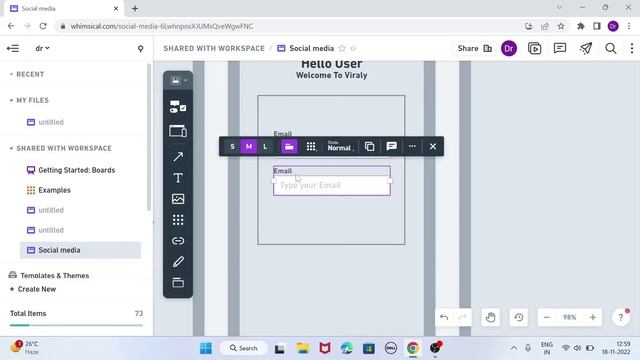This screenshot has height=360, width=640.
Task: Star the Social media file
Action: click(342, 49)
